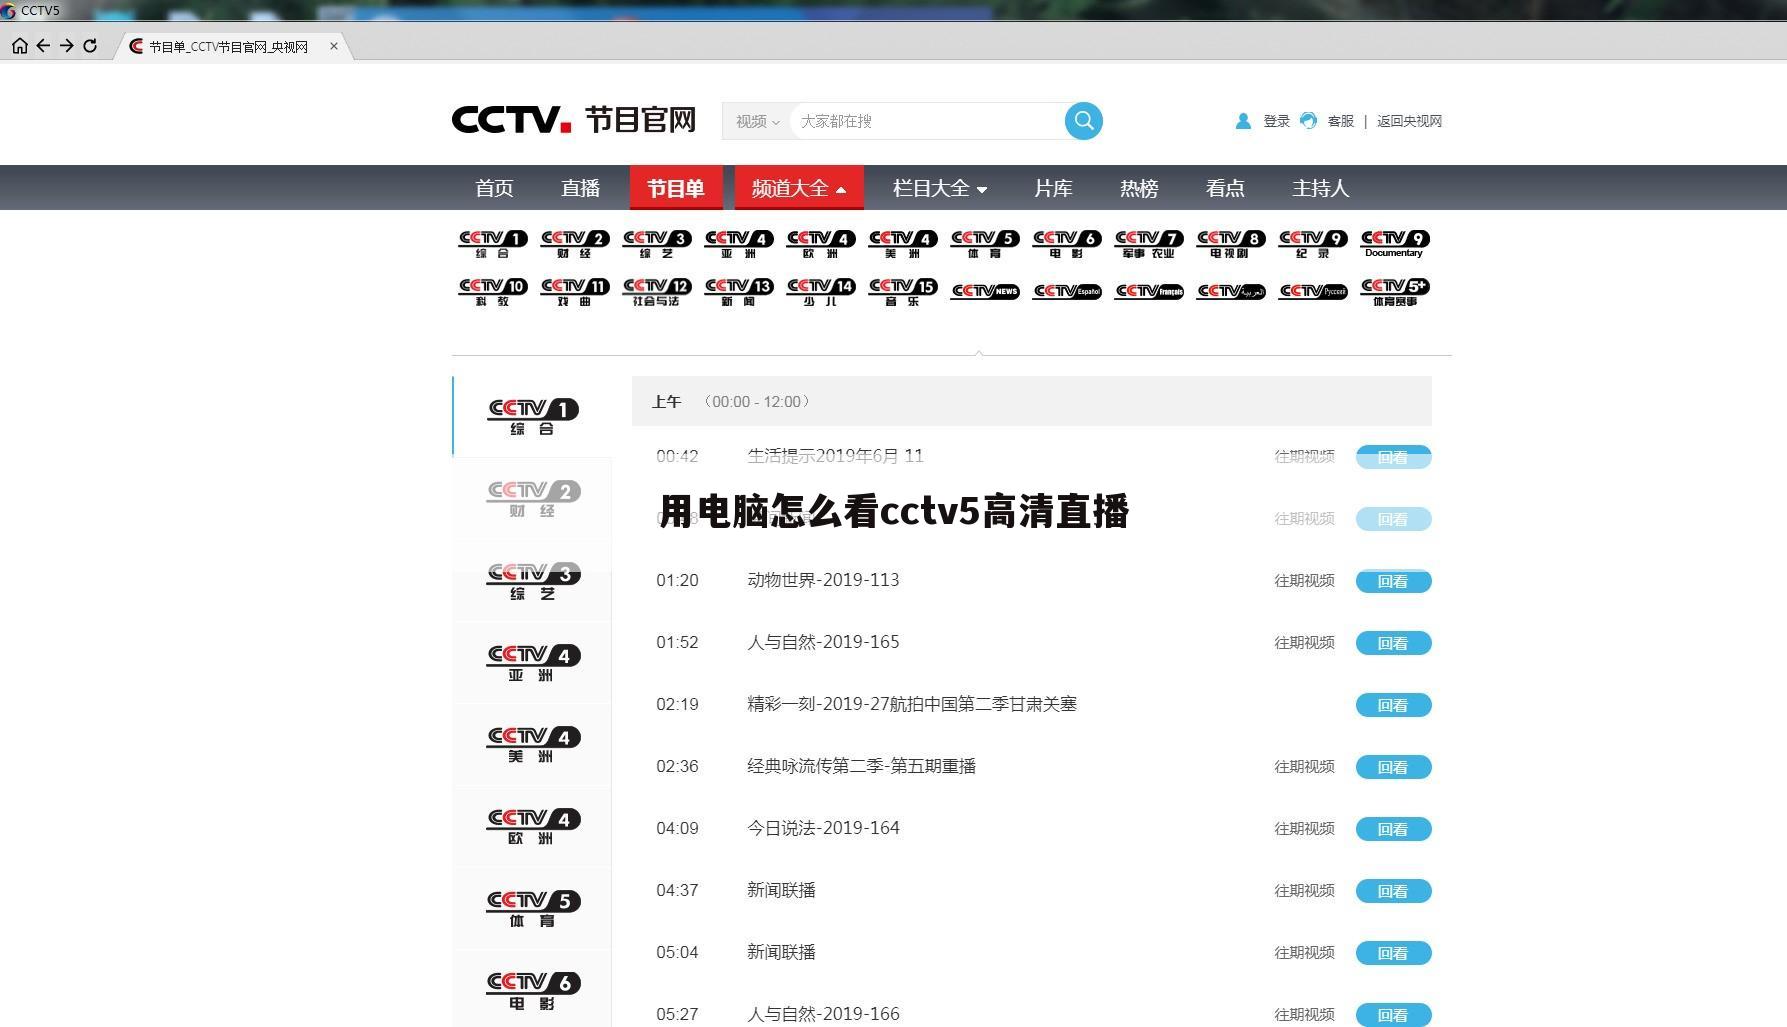The height and width of the screenshot is (1027, 1787).
Task: Select CCTV9 纪录 channel logo
Action: coord(1313,244)
